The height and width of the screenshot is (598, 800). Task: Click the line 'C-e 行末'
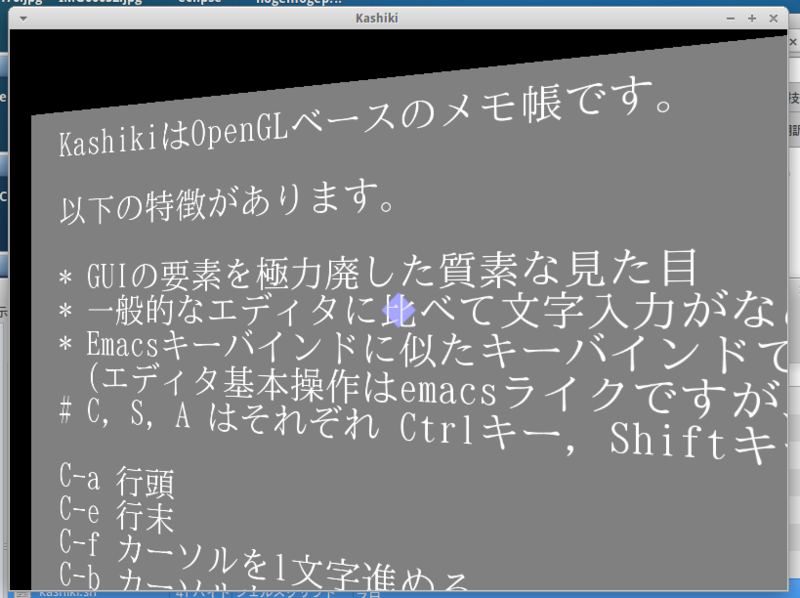coord(117,514)
